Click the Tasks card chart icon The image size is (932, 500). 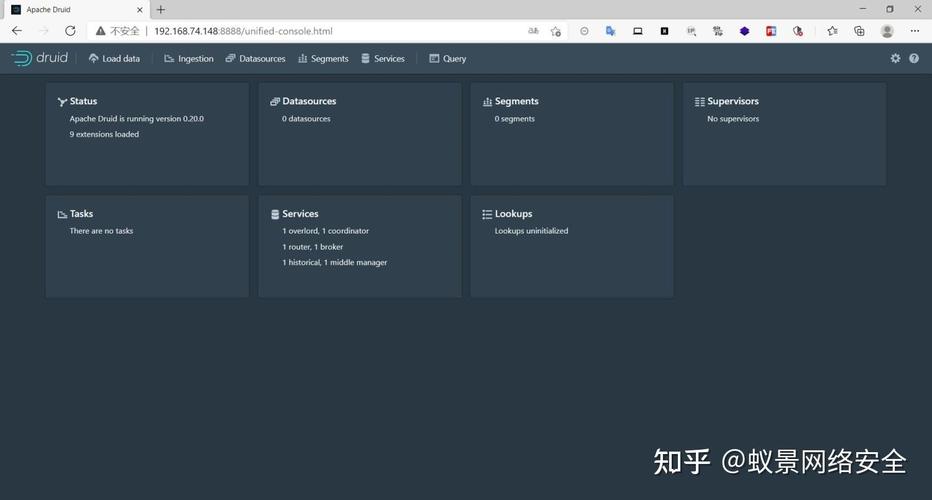click(x=62, y=214)
